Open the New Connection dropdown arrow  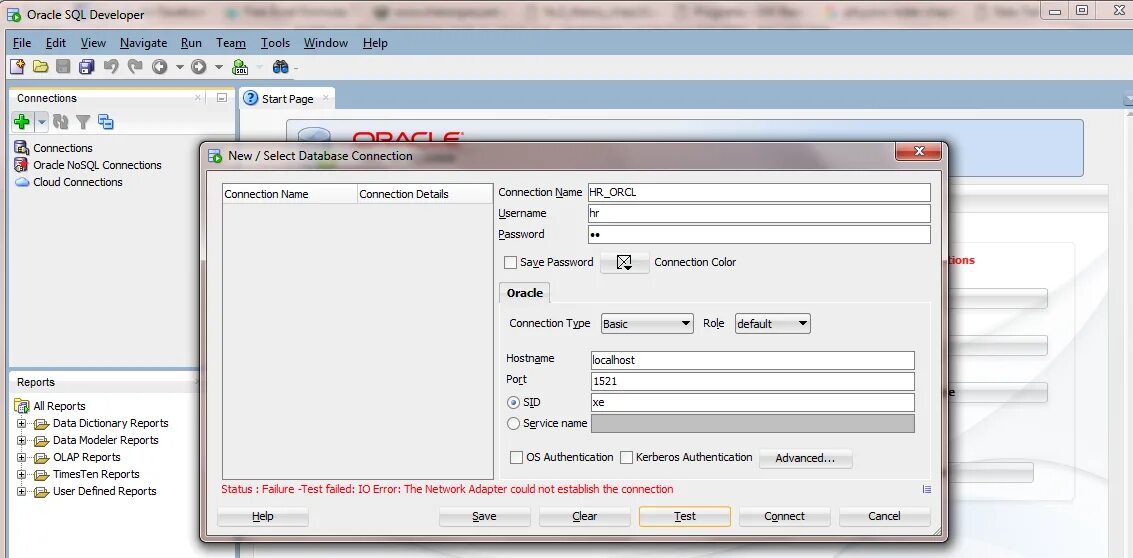click(42, 121)
